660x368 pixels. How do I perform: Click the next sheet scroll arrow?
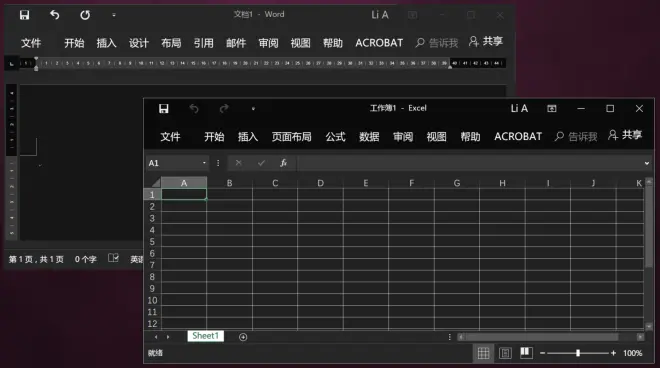pyautogui.click(x=168, y=337)
